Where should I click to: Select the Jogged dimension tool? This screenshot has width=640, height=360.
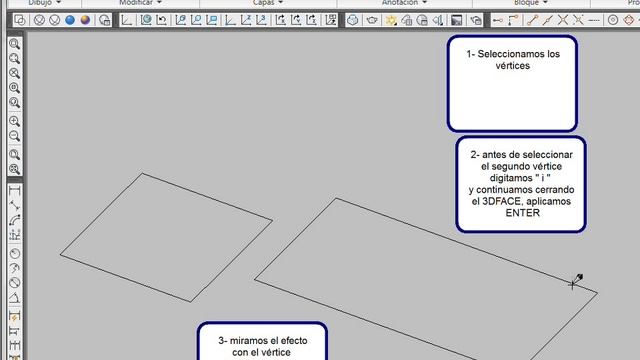pyautogui.click(x=15, y=268)
